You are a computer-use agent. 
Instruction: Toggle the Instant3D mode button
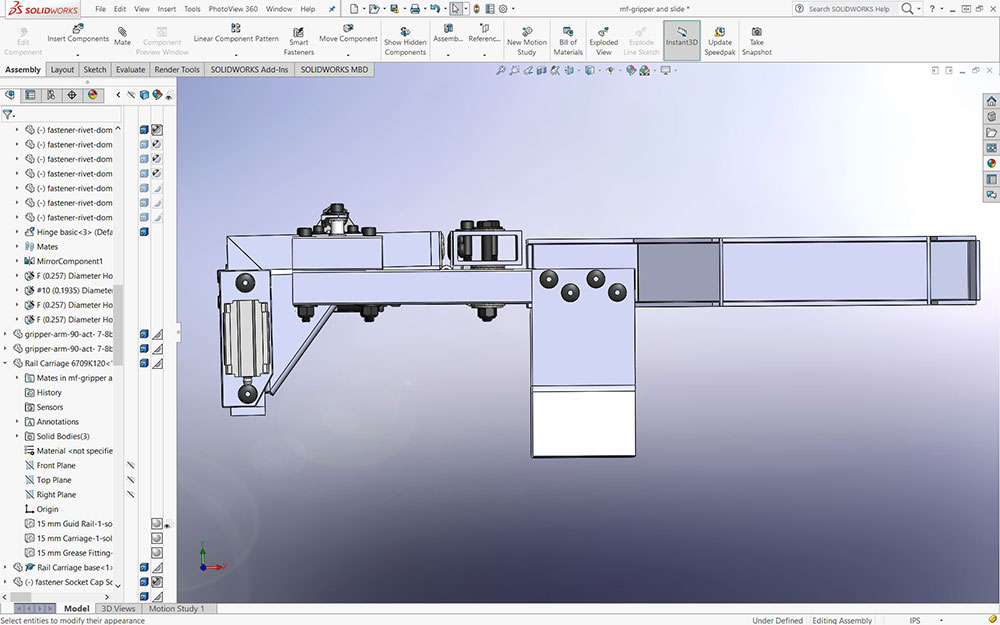[x=681, y=41]
